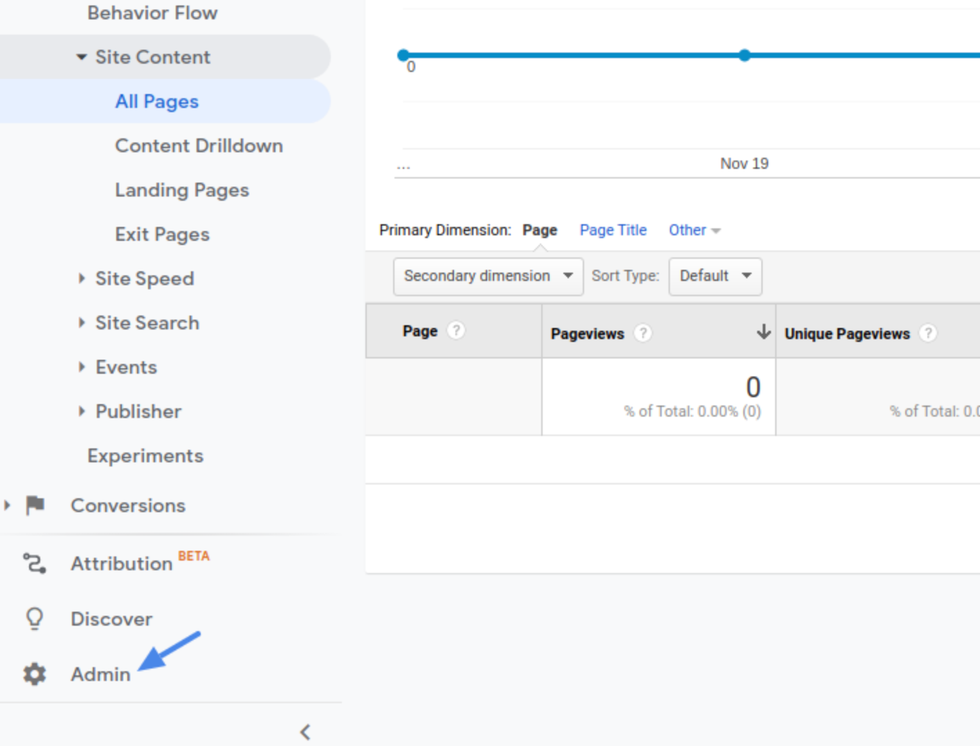Click the Discover lightbulb icon
The image size is (980, 746).
tap(35, 619)
